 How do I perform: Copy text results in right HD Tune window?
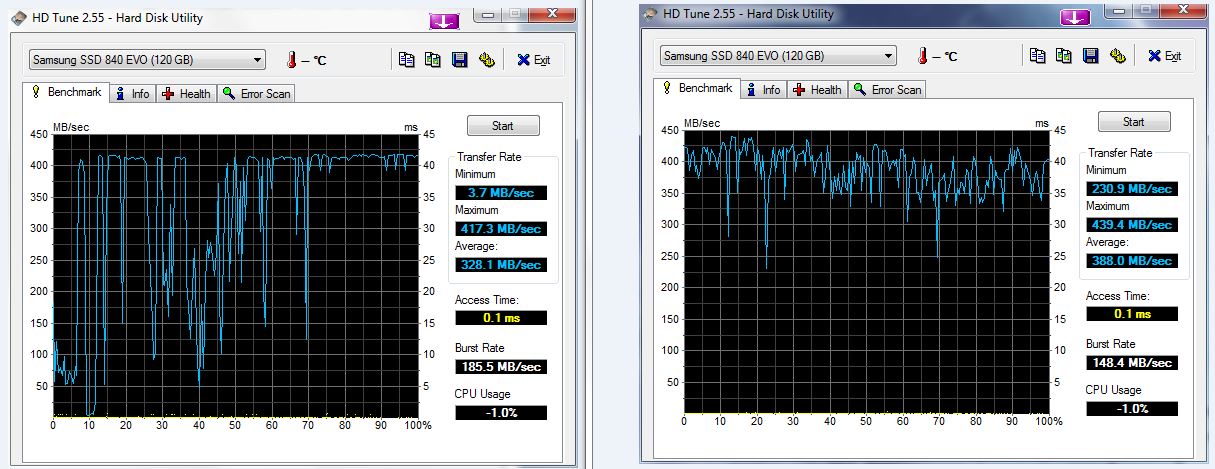click(1037, 56)
